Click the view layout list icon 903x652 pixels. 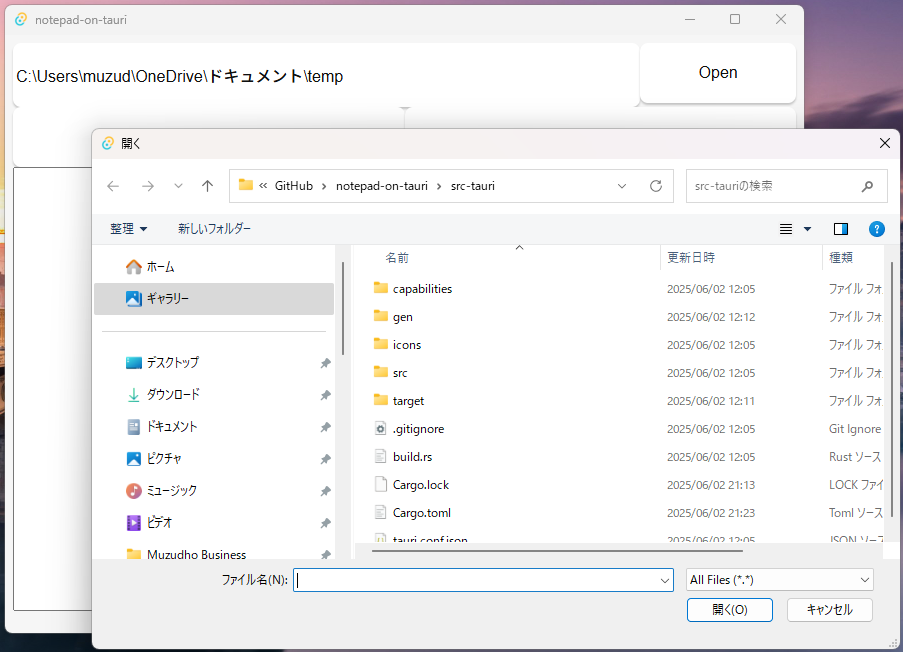tap(786, 229)
